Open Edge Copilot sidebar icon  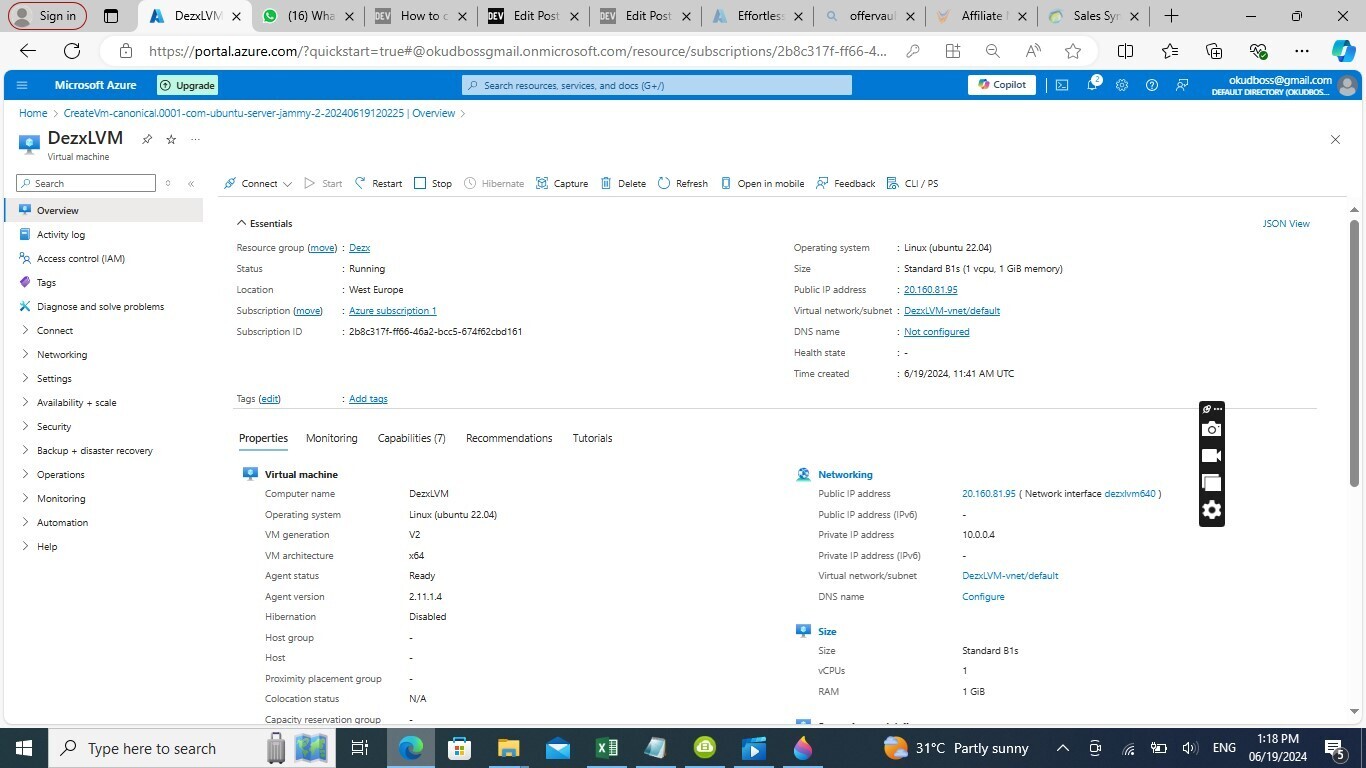[x=1344, y=51]
